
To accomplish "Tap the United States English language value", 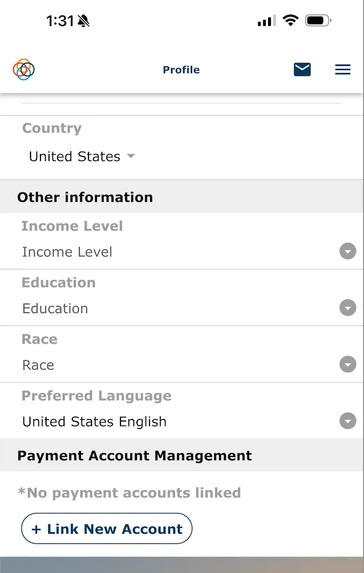I will [94, 422].
